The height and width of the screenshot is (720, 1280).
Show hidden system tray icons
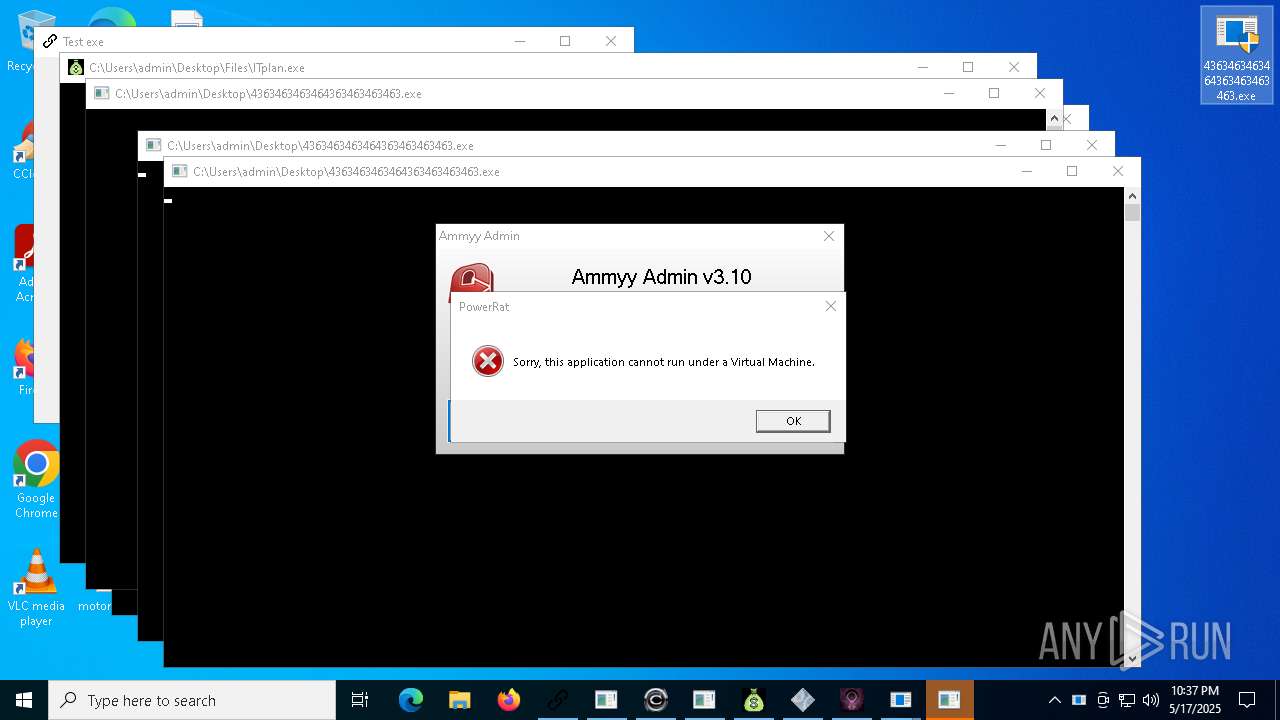[1054, 700]
